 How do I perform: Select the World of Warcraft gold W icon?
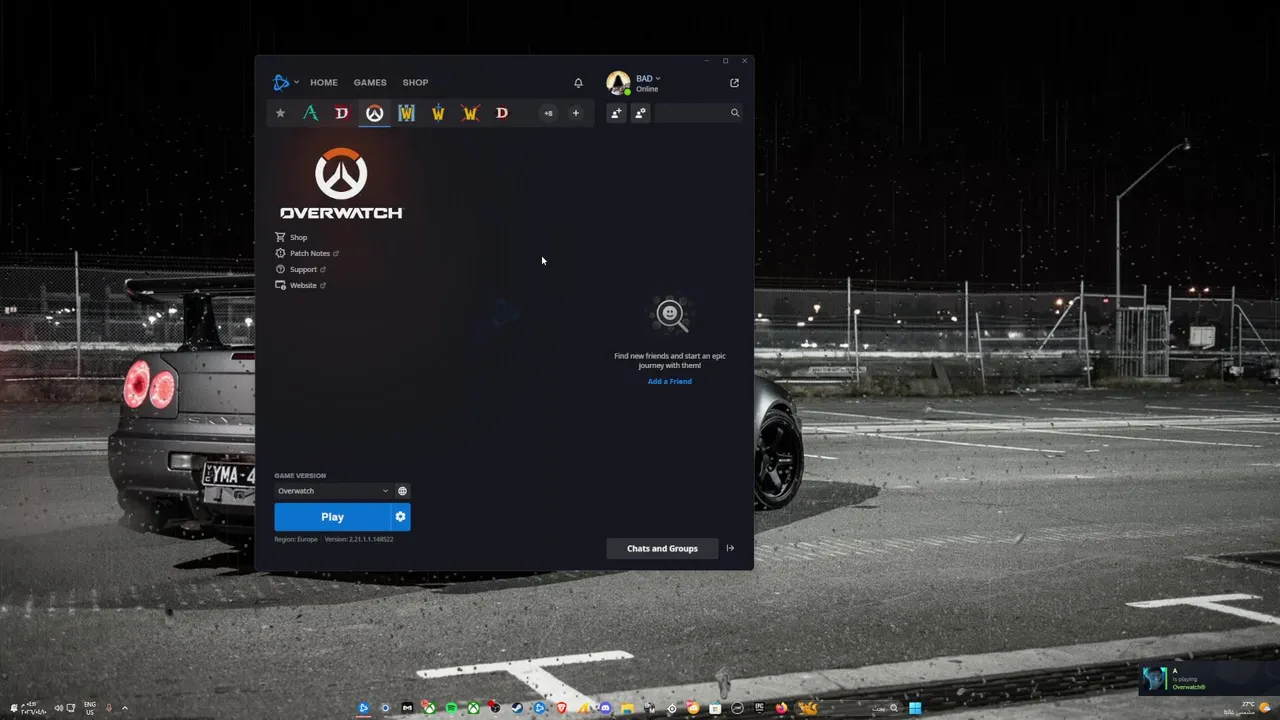pyautogui.click(x=438, y=113)
